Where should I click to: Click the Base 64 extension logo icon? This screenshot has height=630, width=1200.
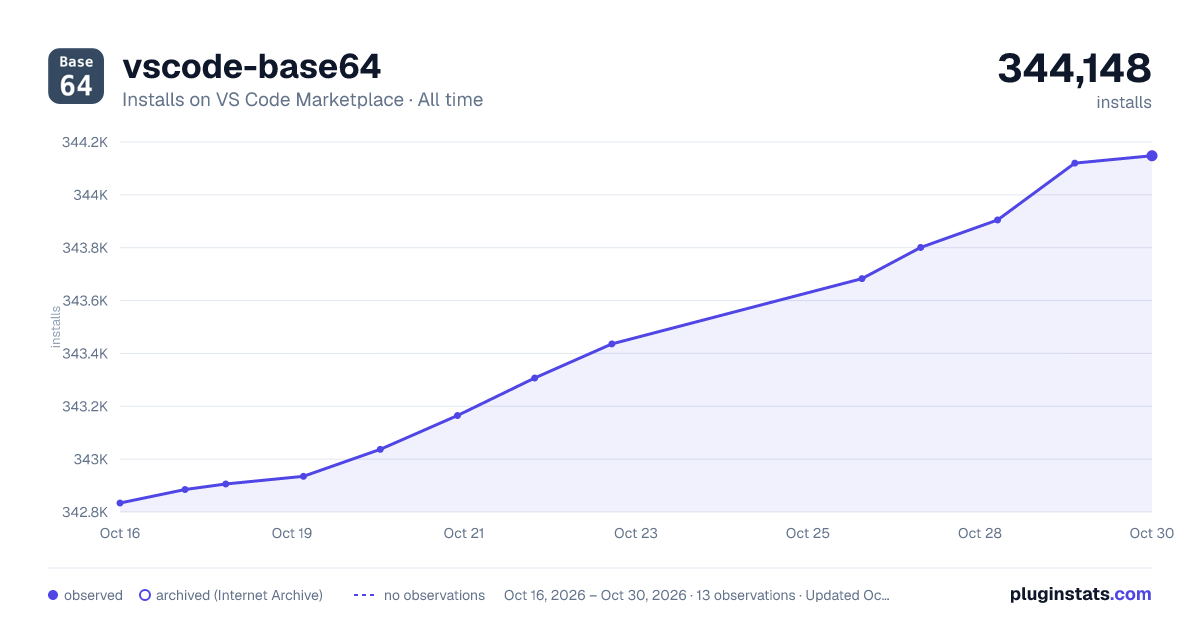pyautogui.click(x=76, y=76)
